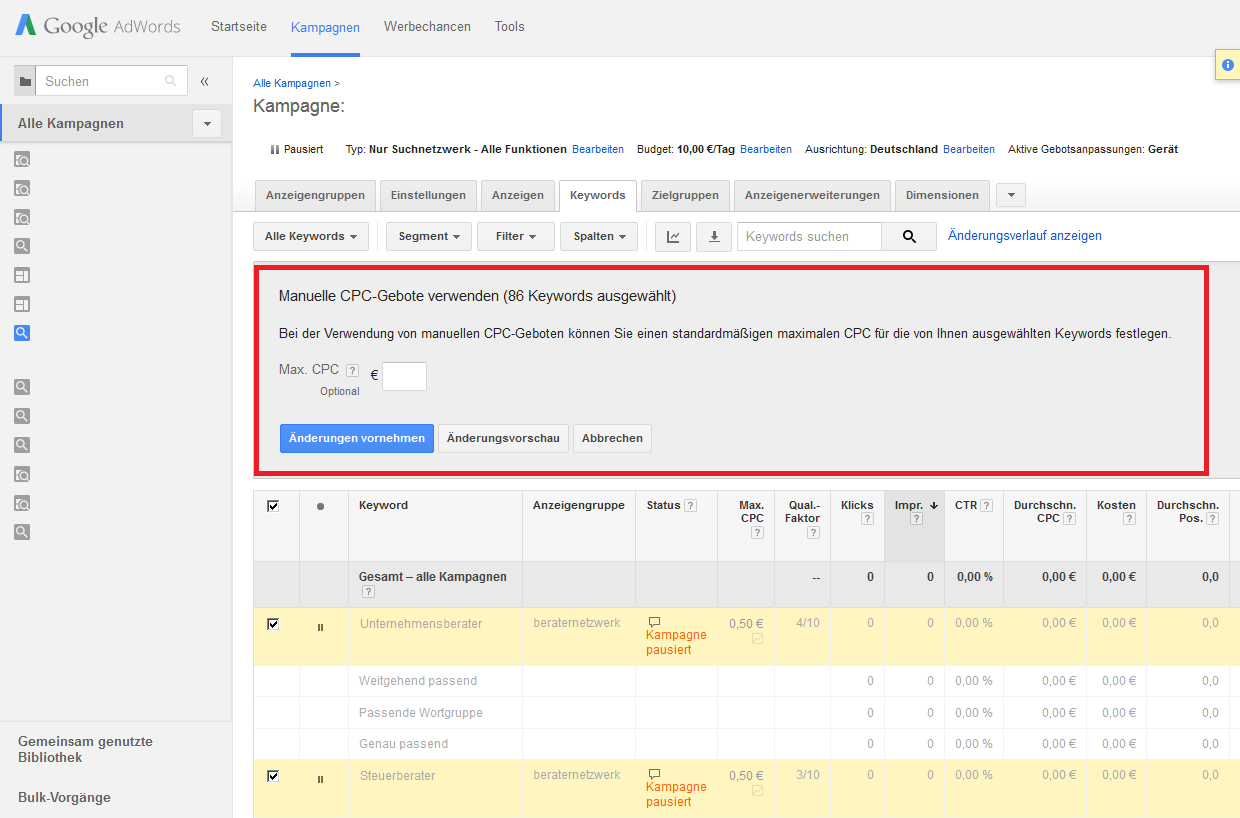The height and width of the screenshot is (818, 1240).
Task: Click the Änderungsvorschau button
Action: [503, 438]
